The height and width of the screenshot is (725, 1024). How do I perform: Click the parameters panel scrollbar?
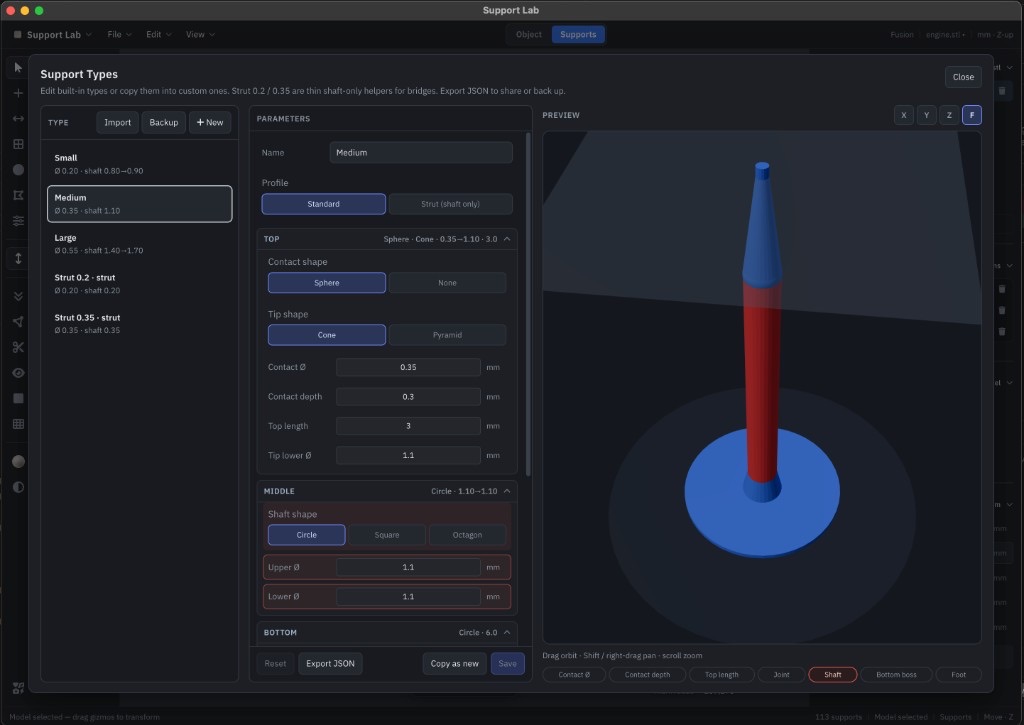click(x=528, y=304)
